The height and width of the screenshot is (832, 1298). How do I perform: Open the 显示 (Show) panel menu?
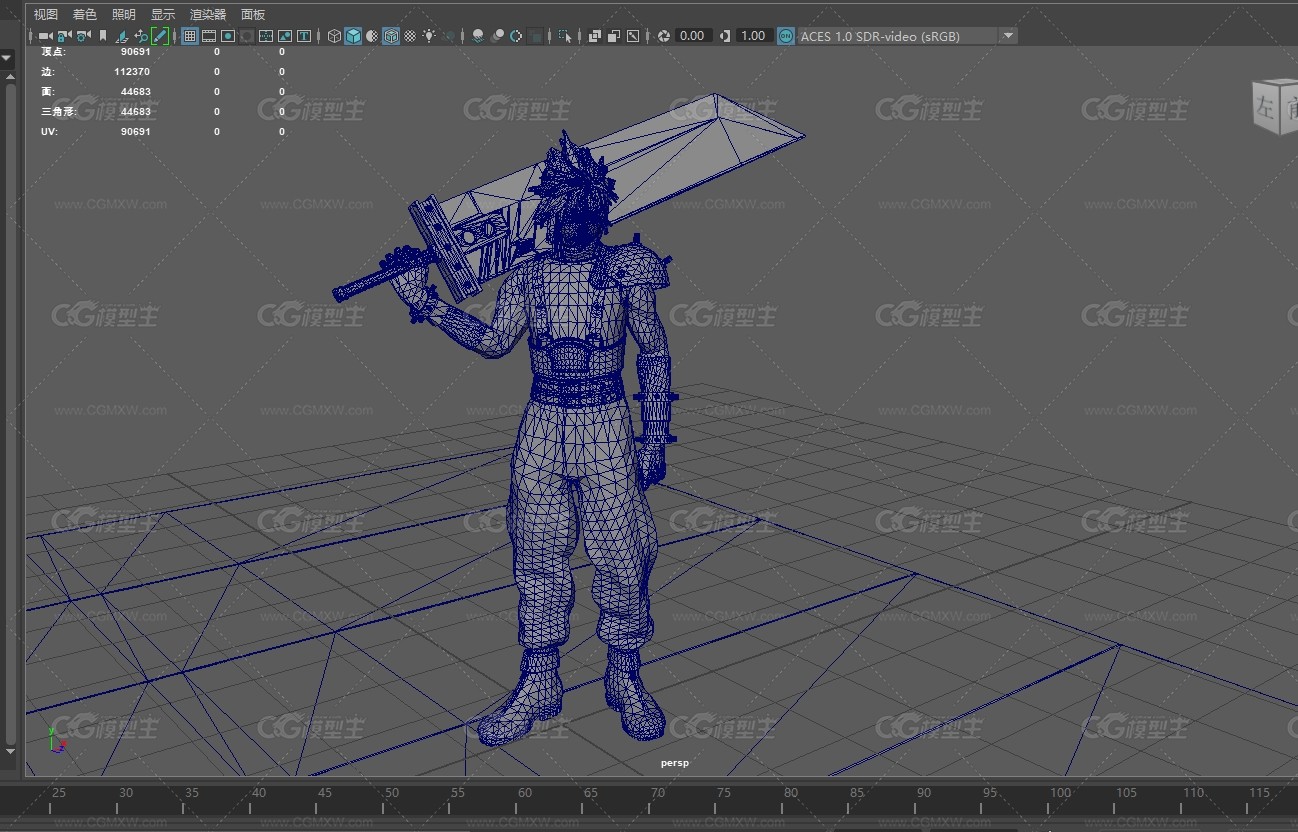(x=163, y=14)
